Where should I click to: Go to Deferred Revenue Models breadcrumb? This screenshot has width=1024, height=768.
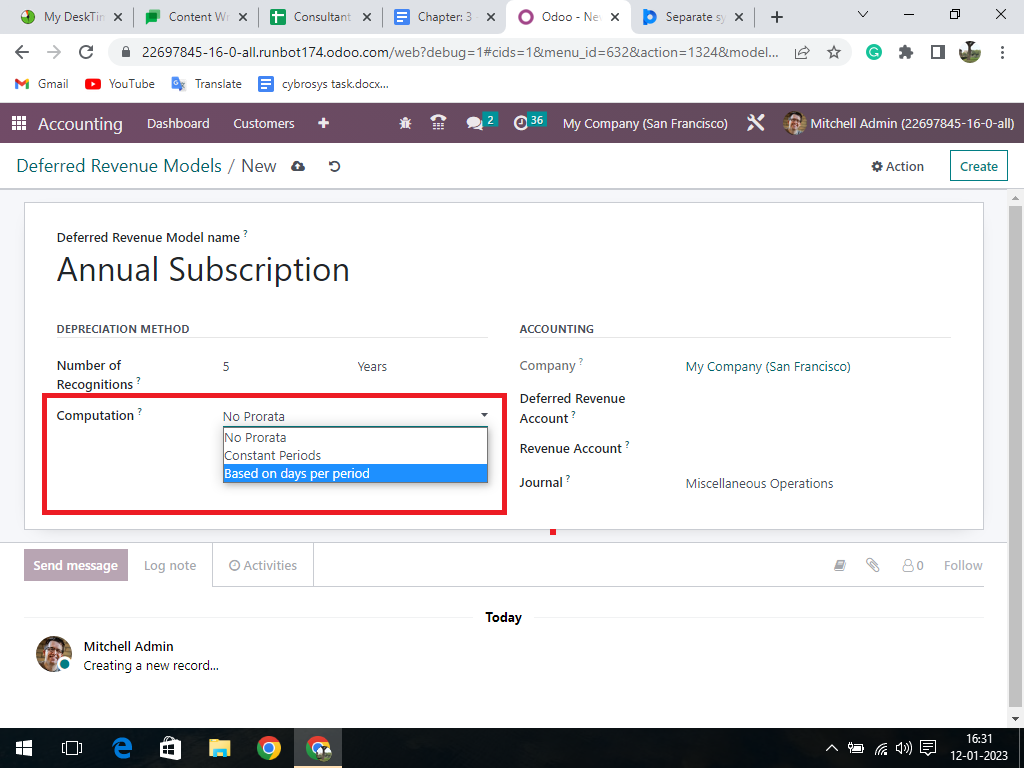tap(119, 166)
